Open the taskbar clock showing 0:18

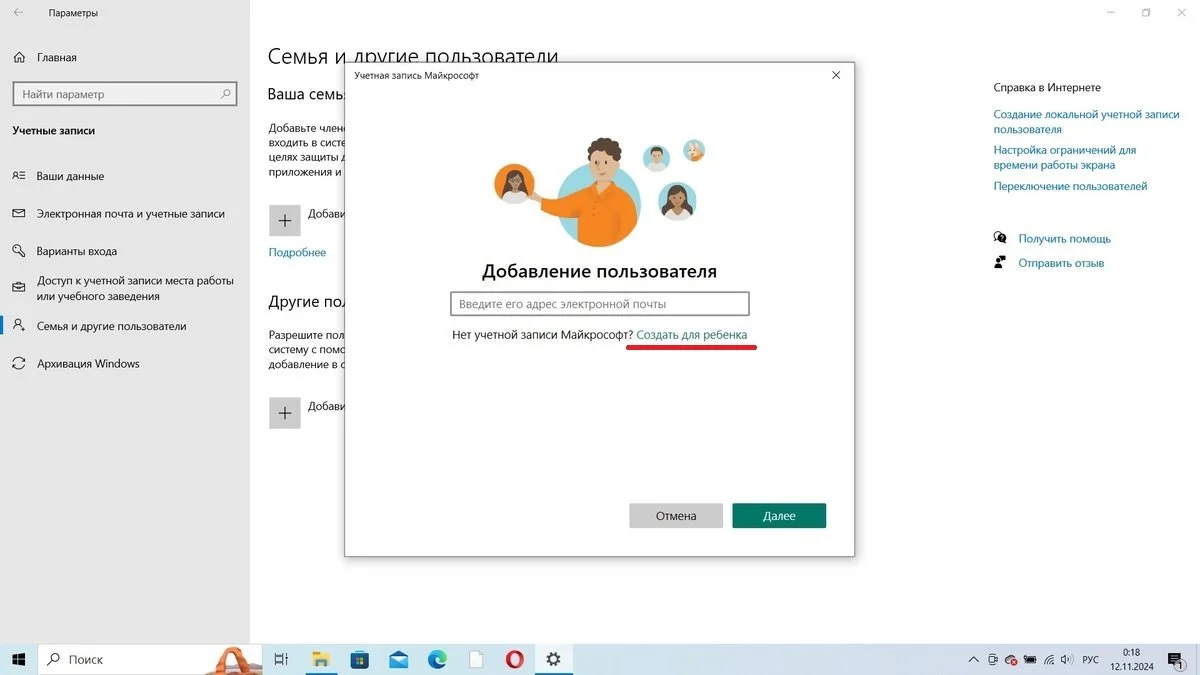click(x=1131, y=660)
